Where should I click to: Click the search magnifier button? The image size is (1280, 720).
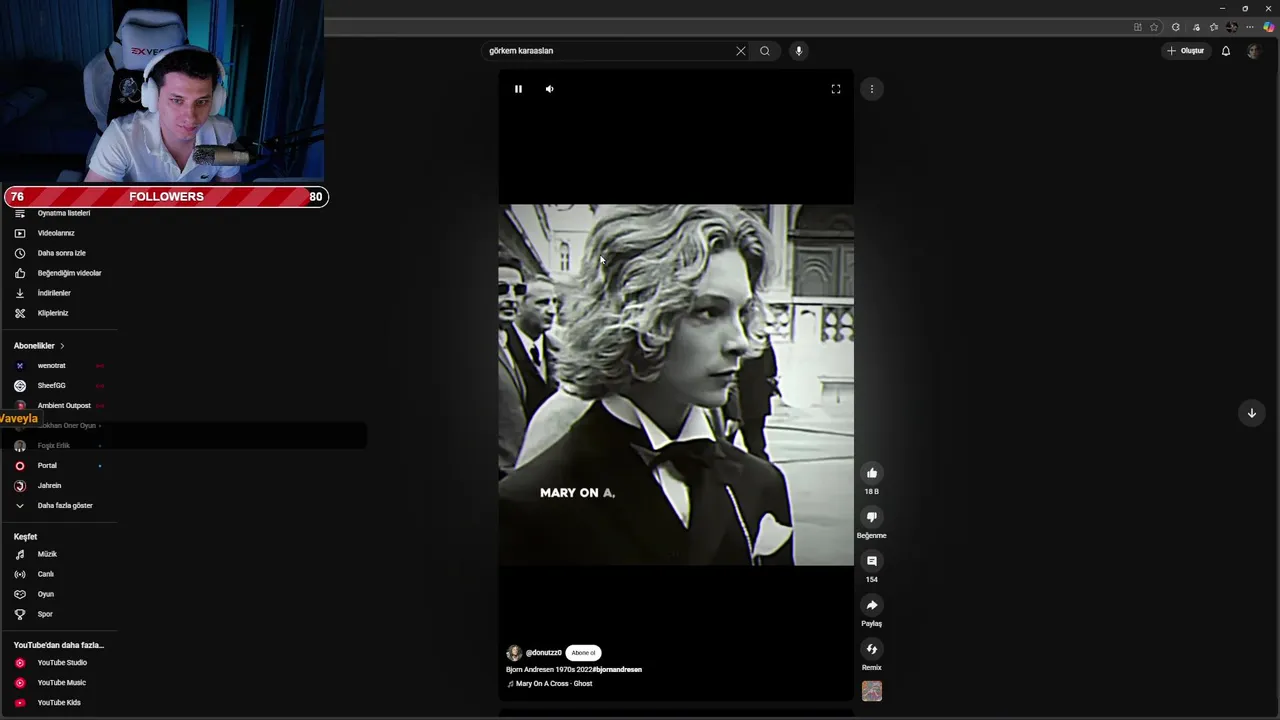pyautogui.click(x=765, y=51)
